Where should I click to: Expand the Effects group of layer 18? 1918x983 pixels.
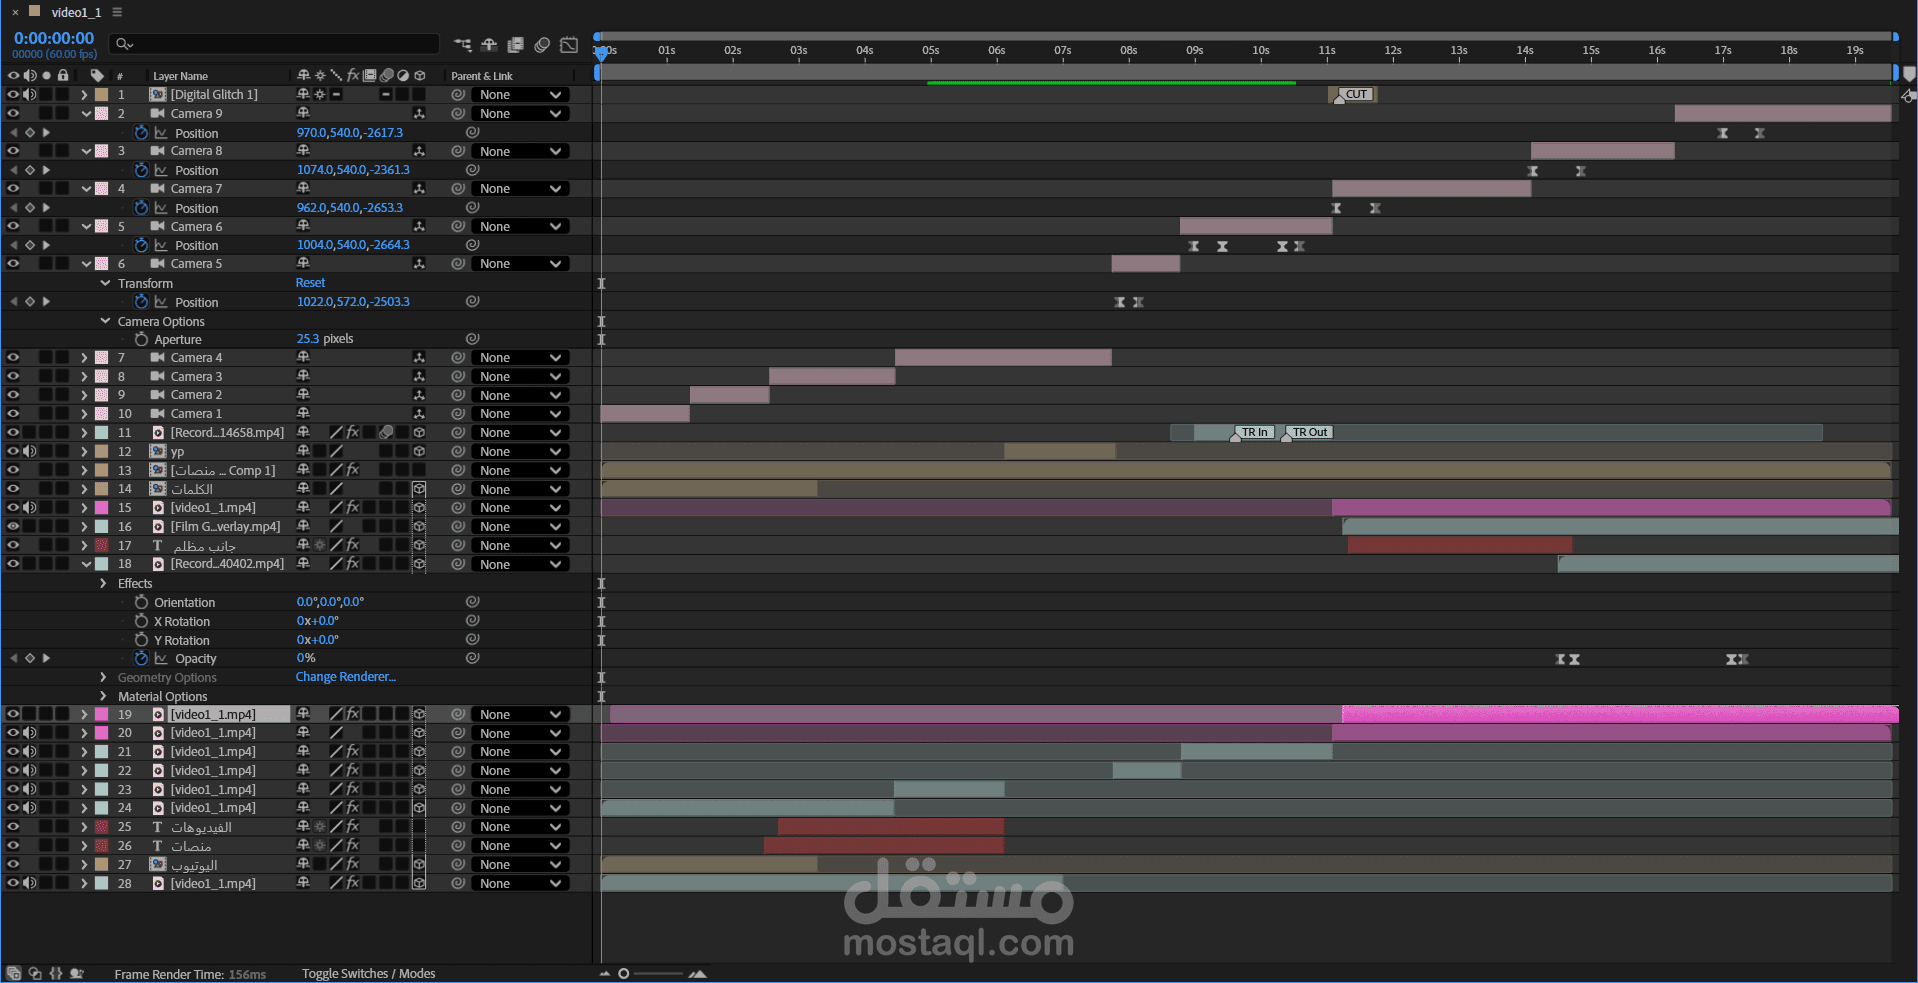(x=103, y=583)
